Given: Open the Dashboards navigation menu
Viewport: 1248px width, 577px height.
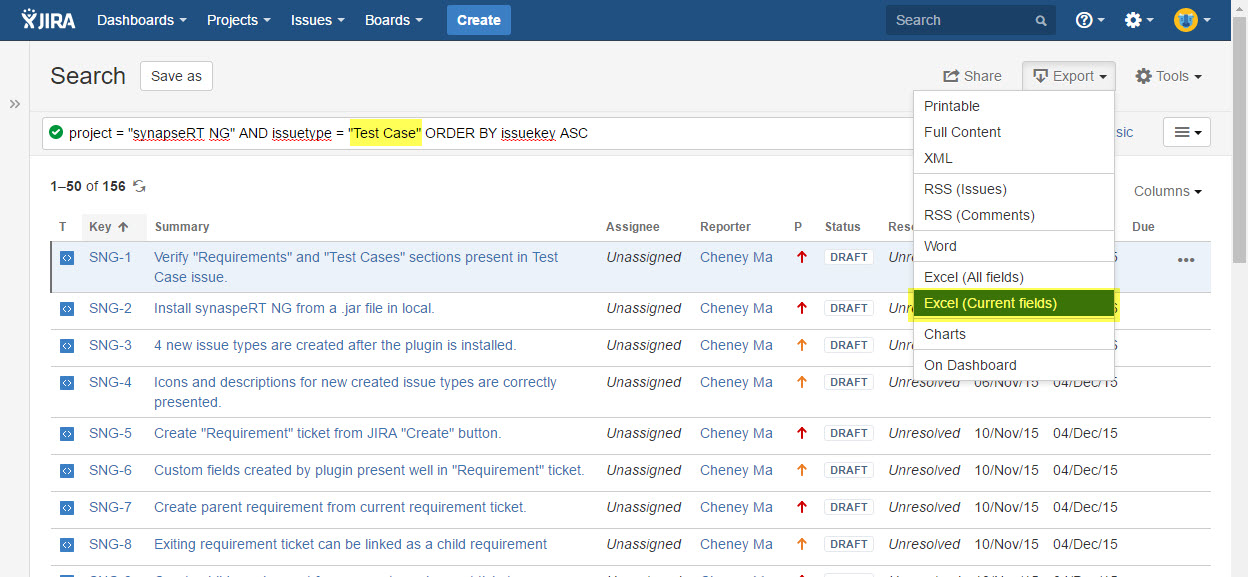Looking at the screenshot, I should click(141, 20).
